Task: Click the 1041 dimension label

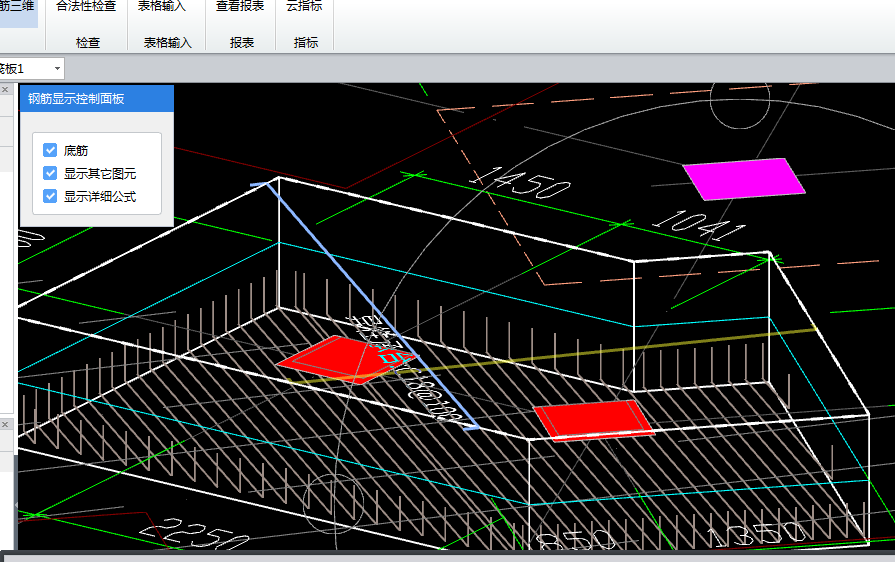Action: pos(699,225)
